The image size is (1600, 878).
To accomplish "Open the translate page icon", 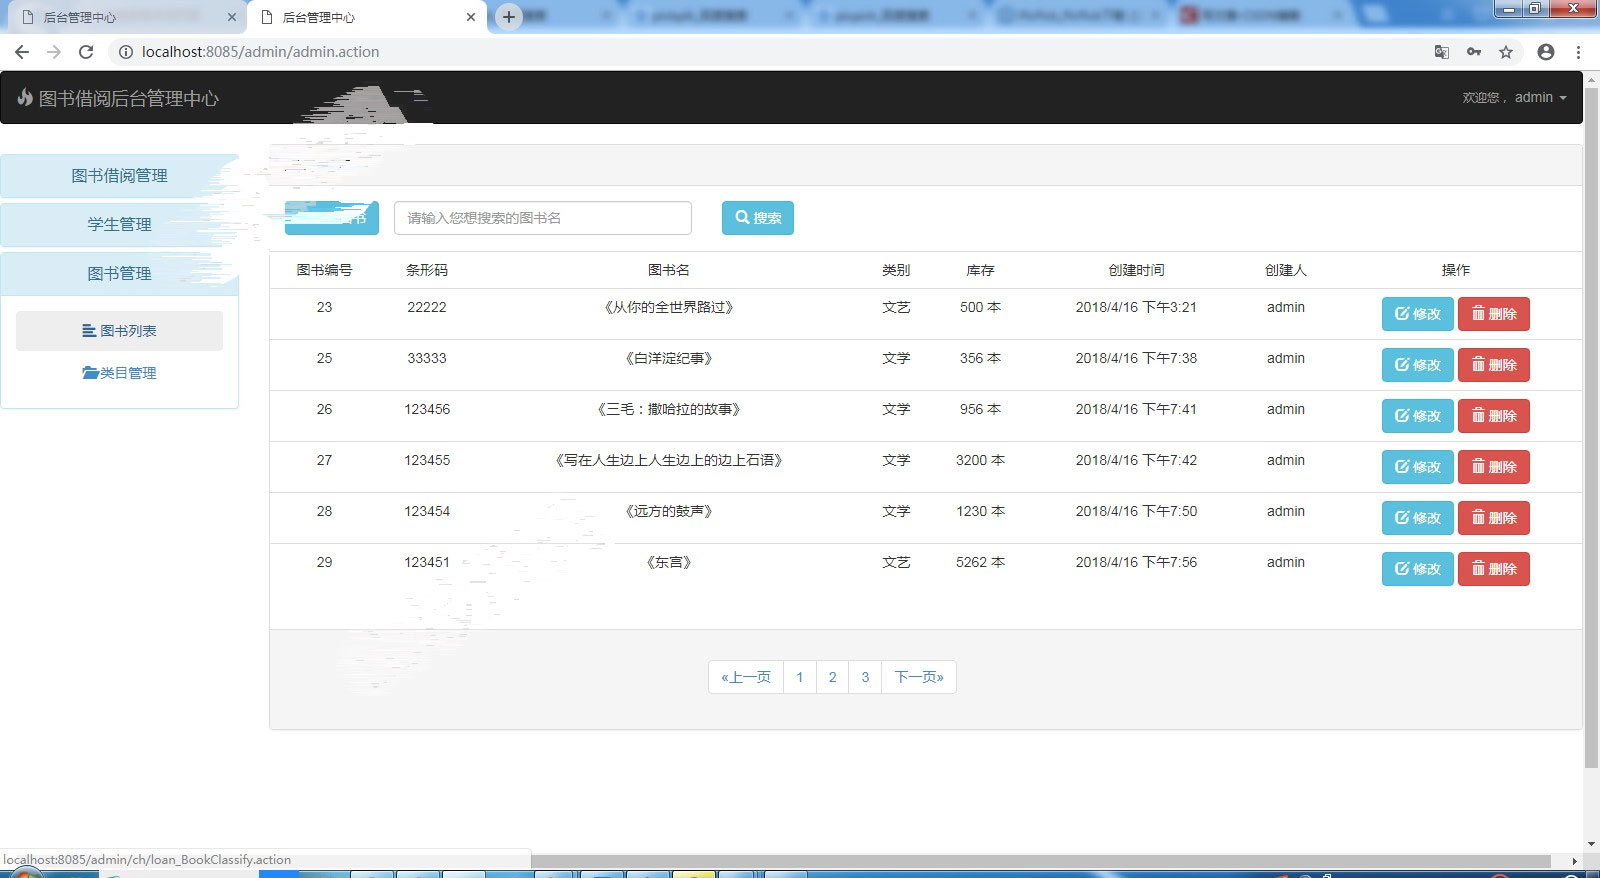I will [x=1441, y=52].
